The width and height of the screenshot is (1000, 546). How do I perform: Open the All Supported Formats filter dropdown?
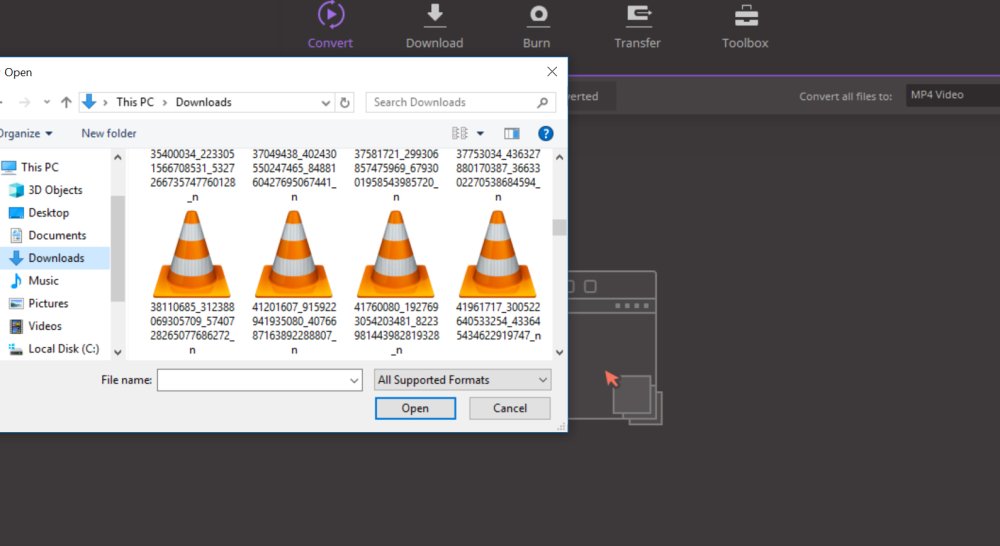462,380
